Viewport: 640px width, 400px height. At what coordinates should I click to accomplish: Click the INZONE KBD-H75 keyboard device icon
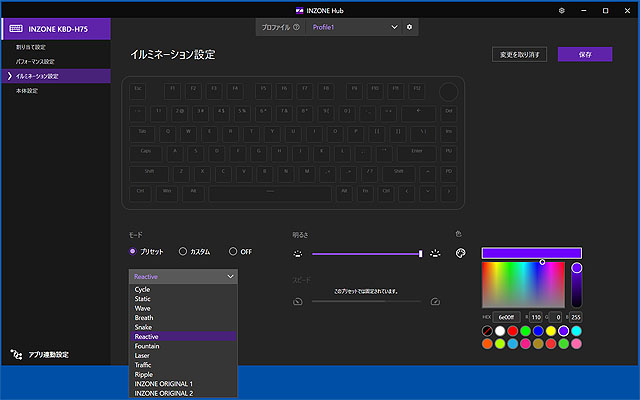(x=16, y=29)
